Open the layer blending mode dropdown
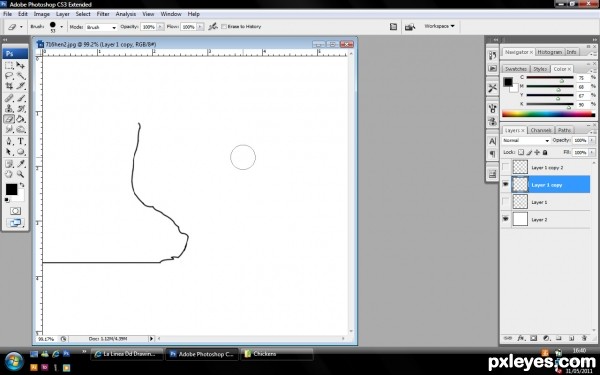600x375 pixels. pos(526,140)
